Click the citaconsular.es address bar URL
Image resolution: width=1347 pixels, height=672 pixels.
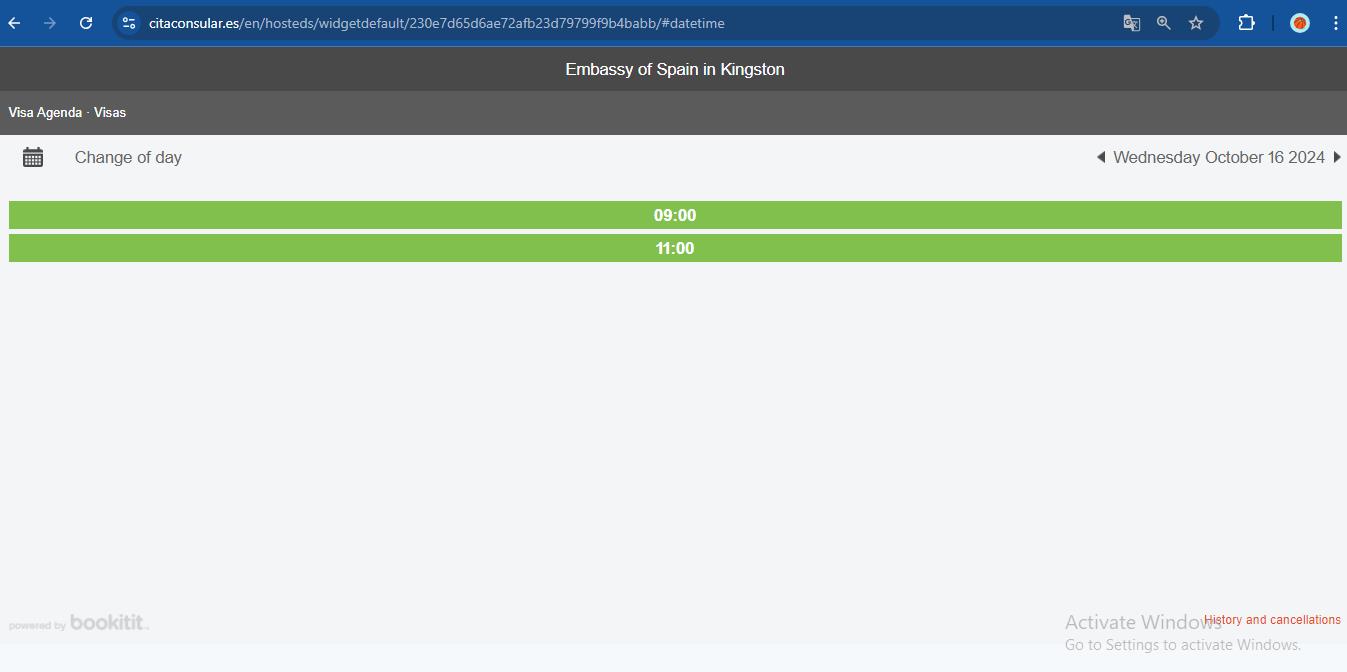[x=436, y=23]
